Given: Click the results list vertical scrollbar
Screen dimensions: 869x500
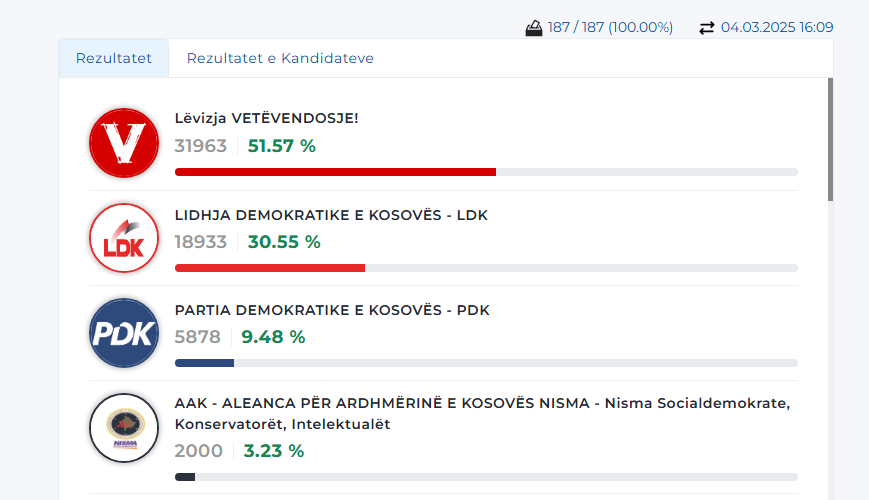Looking at the screenshot, I should coord(830,140).
